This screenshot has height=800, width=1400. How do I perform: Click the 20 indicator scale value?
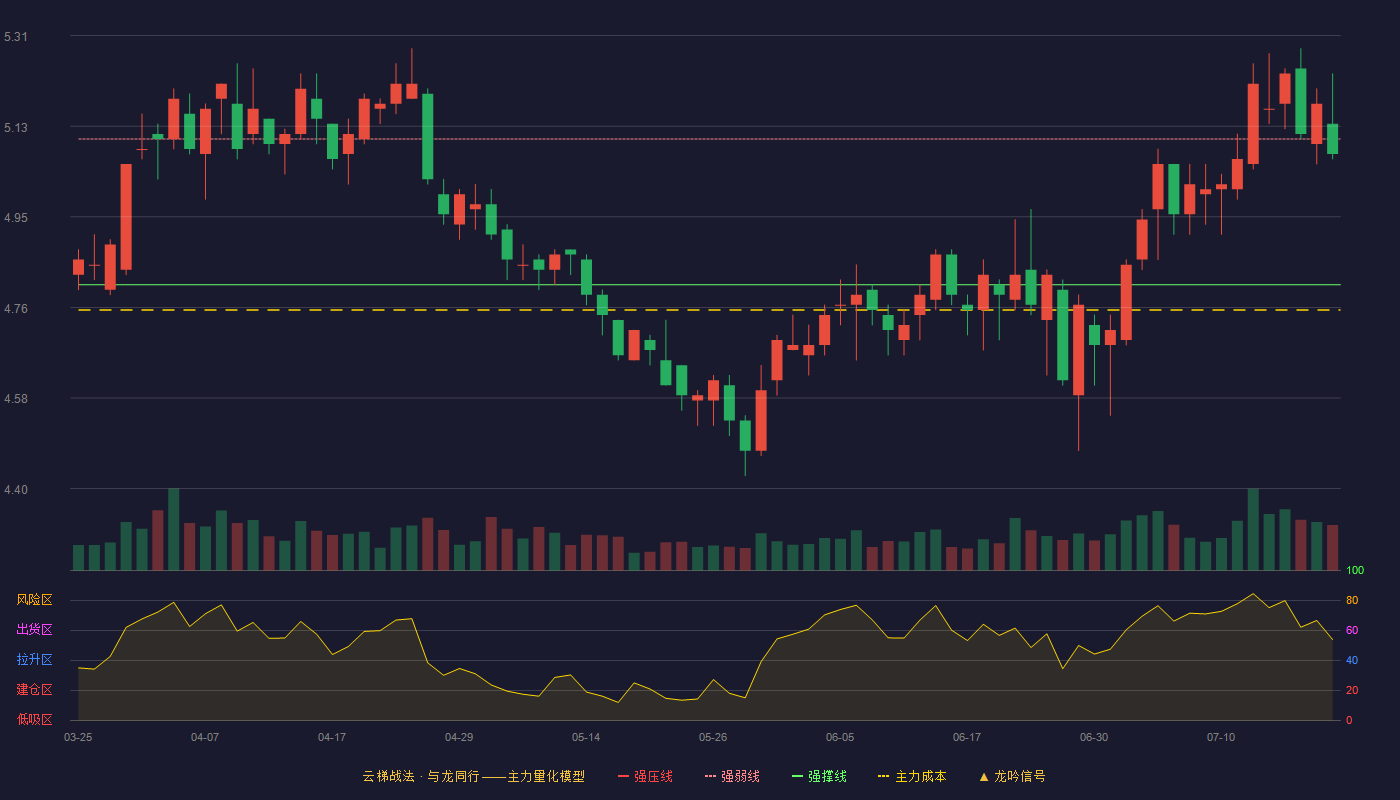point(1352,690)
